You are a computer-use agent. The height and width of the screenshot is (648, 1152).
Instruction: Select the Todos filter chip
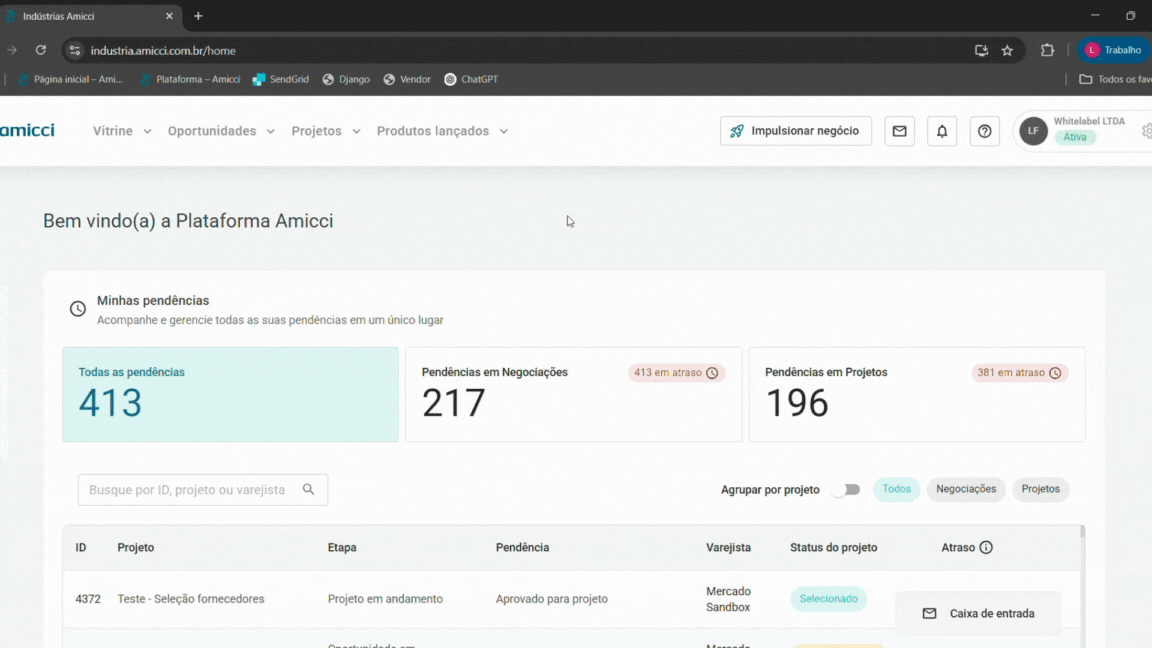point(896,490)
